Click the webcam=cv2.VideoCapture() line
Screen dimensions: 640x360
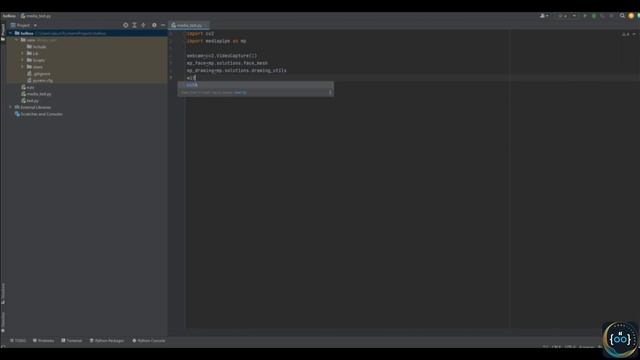coord(222,56)
